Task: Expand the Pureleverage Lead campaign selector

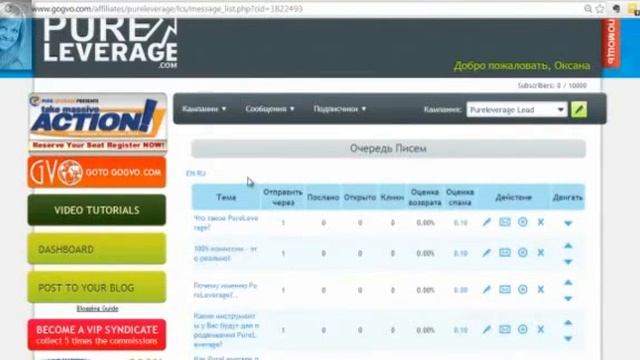Action: click(x=517, y=109)
